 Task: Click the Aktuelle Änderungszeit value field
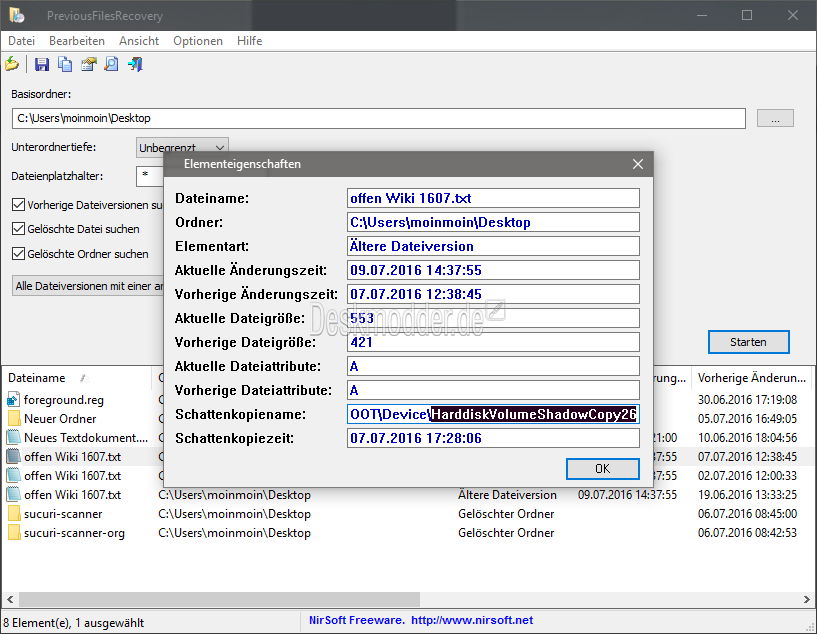493,270
